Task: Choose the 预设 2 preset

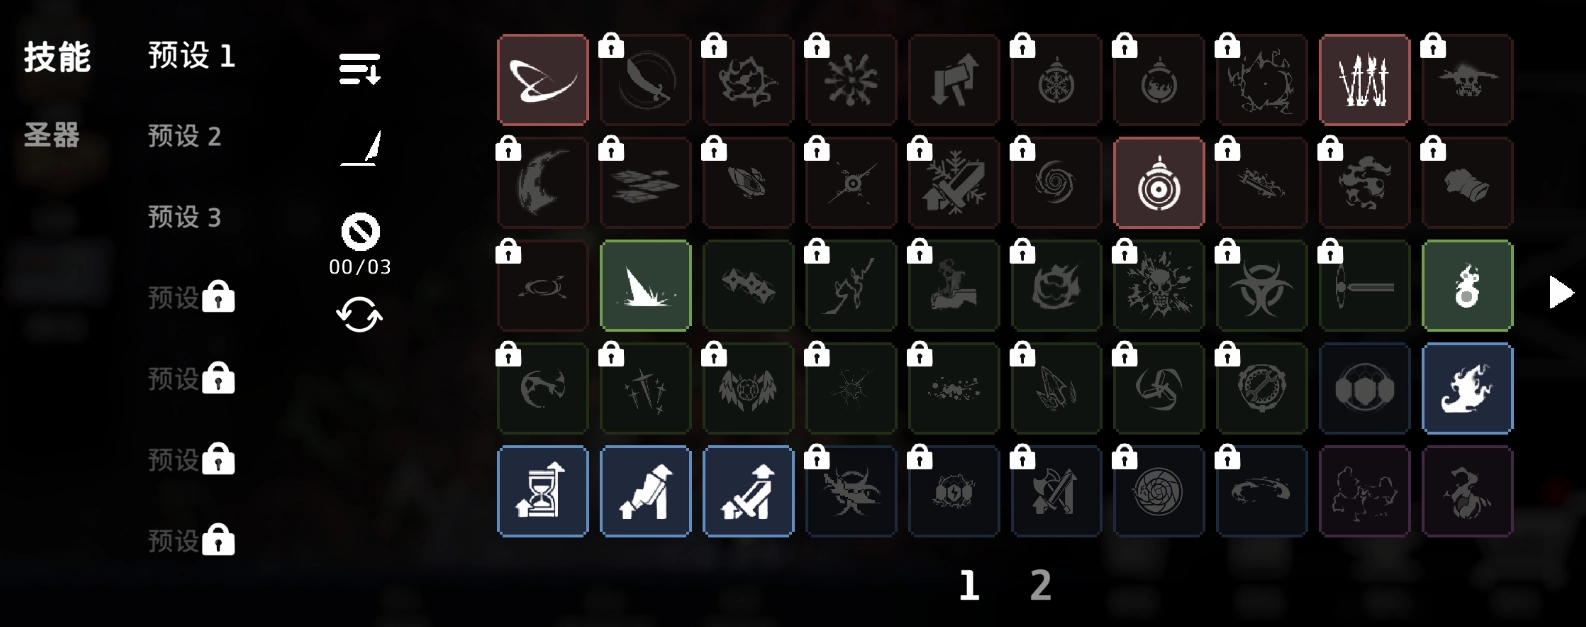Action: point(185,136)
